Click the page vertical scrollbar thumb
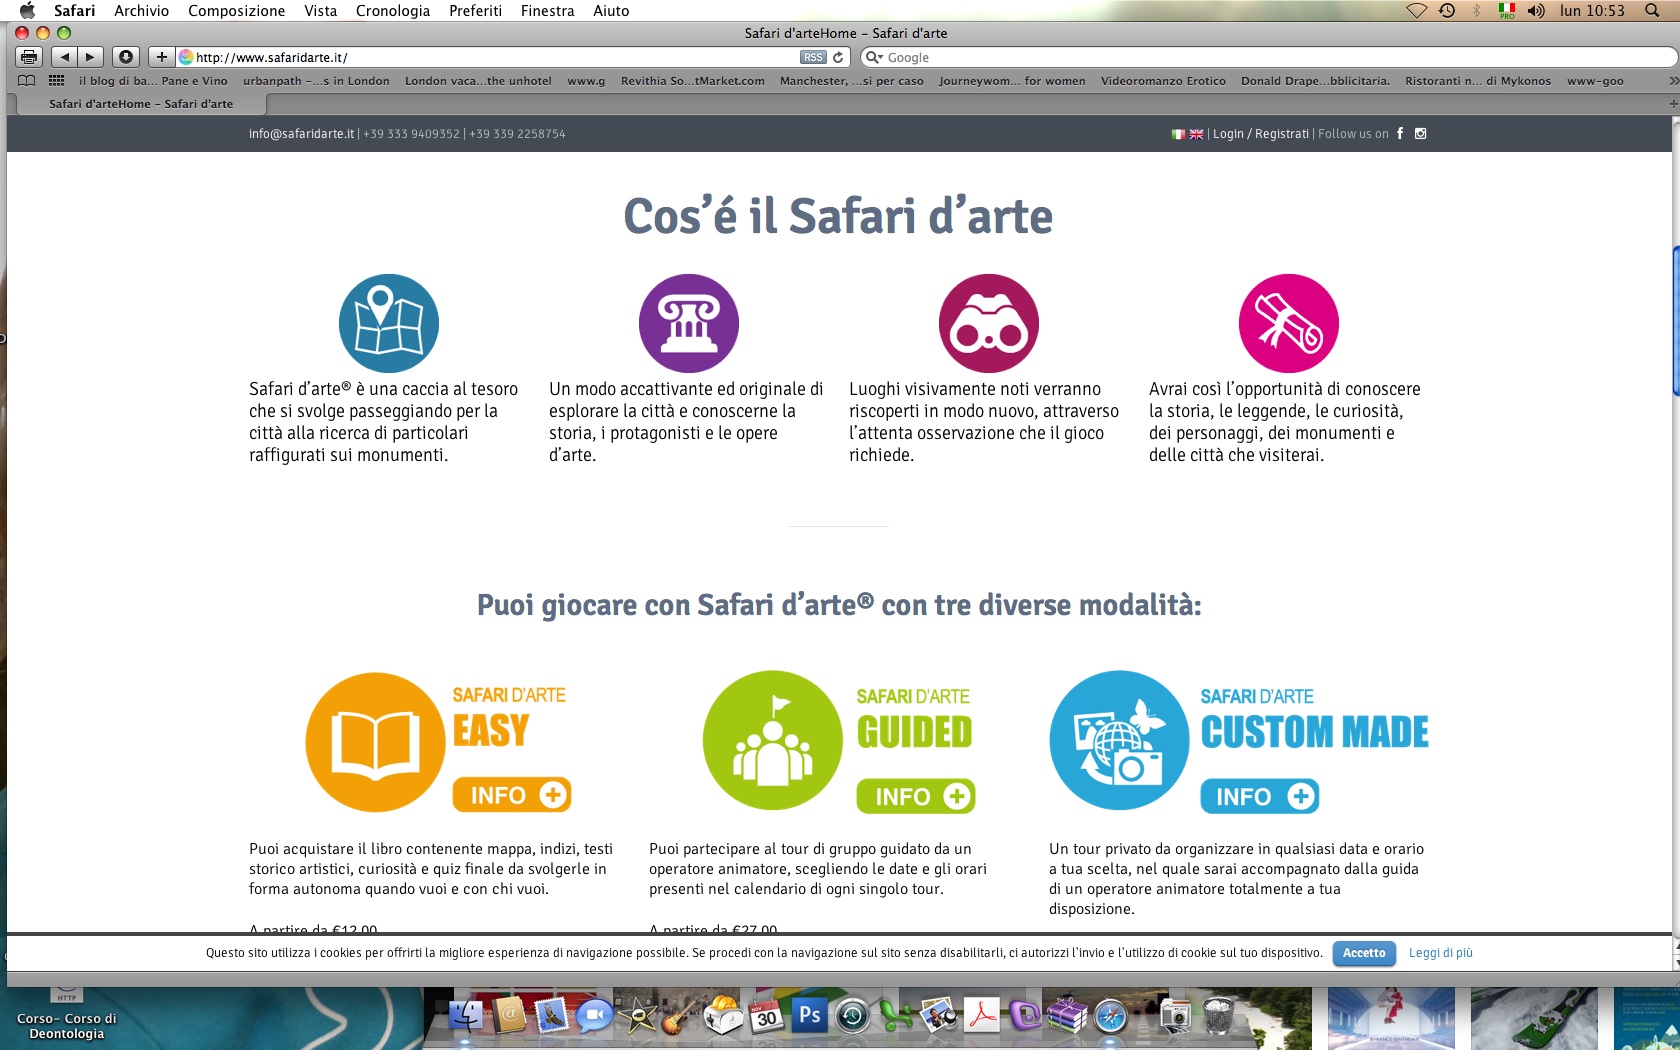Viewport: 1680px width, 1050px height. [x=1676, y=320]
